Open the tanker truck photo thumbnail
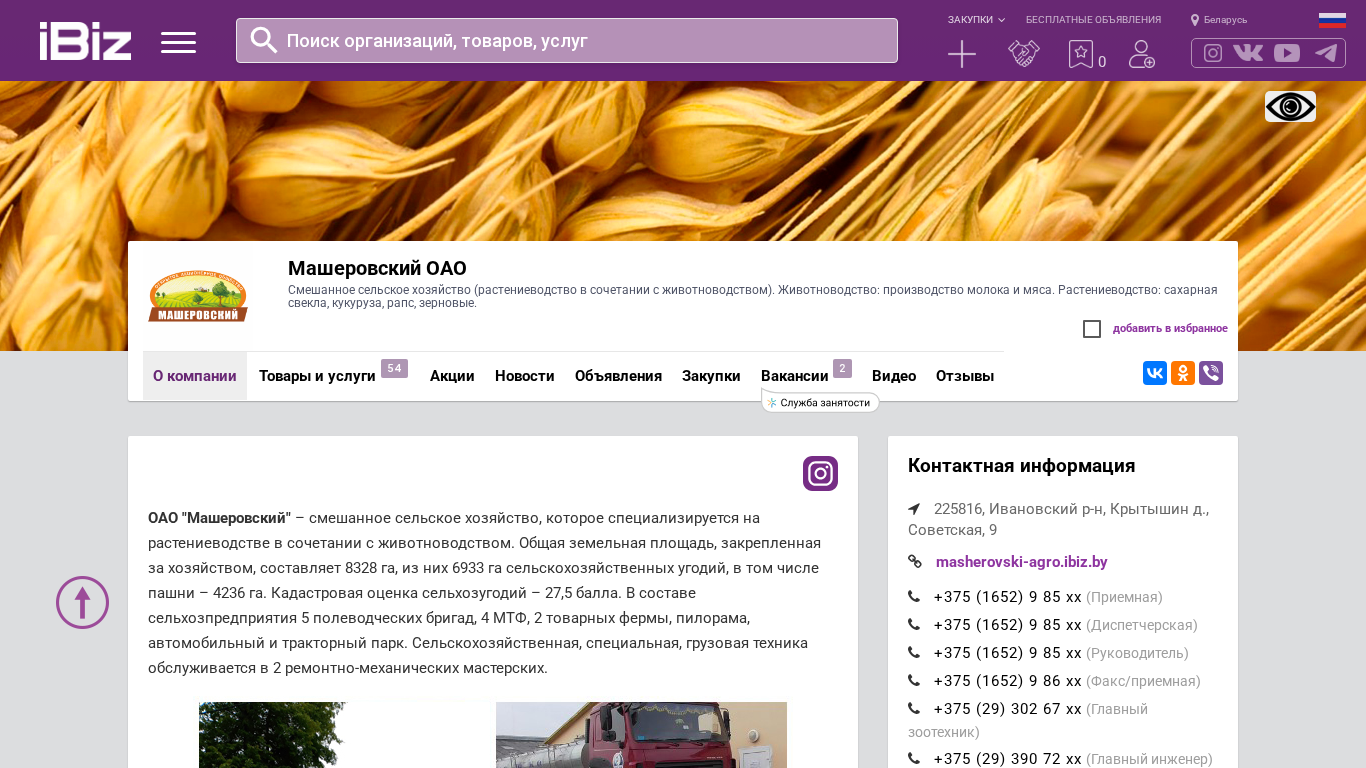 641,735
